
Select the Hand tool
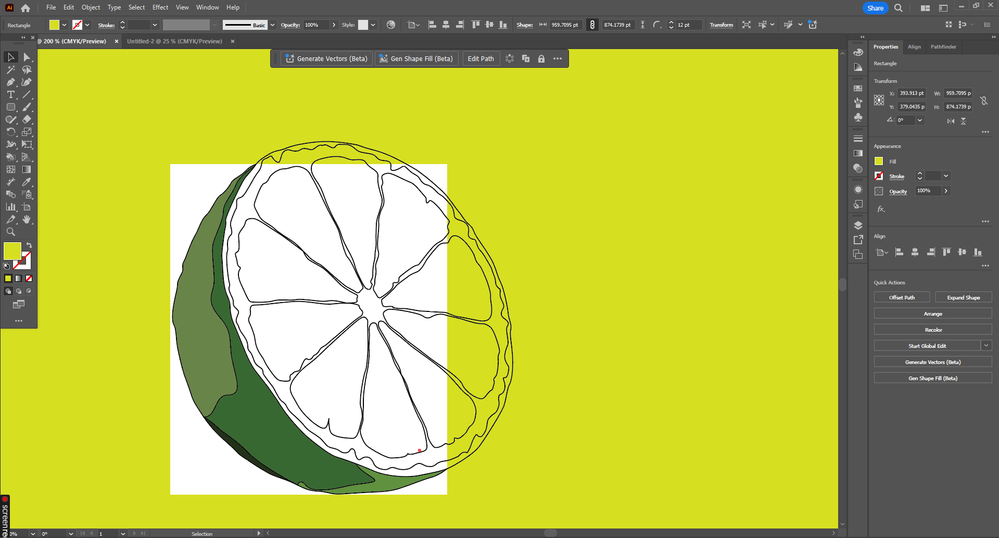[x=27, y=219]
